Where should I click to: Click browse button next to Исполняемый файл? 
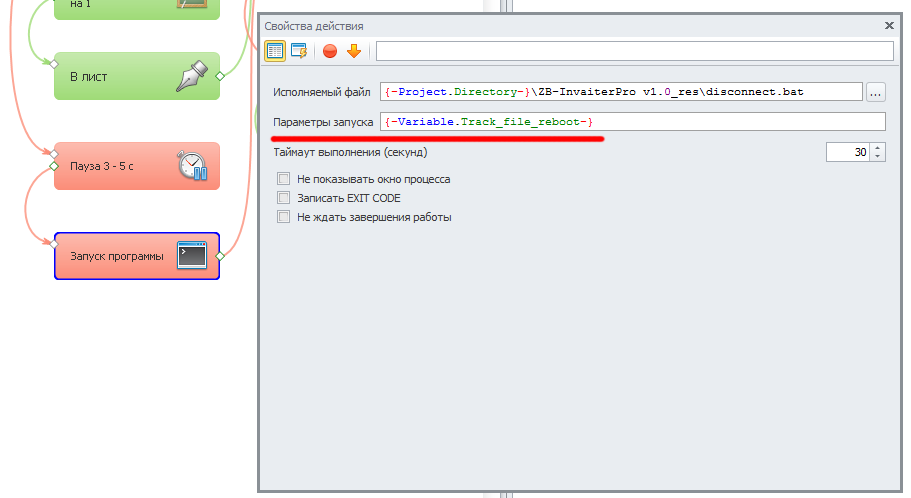point(876,92)
